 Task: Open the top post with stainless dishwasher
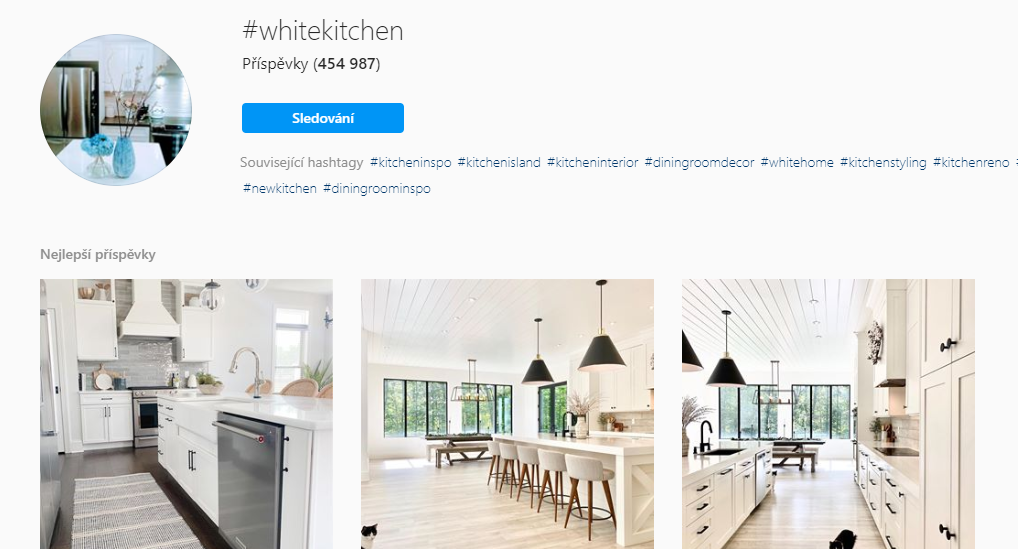pos(186,414)
